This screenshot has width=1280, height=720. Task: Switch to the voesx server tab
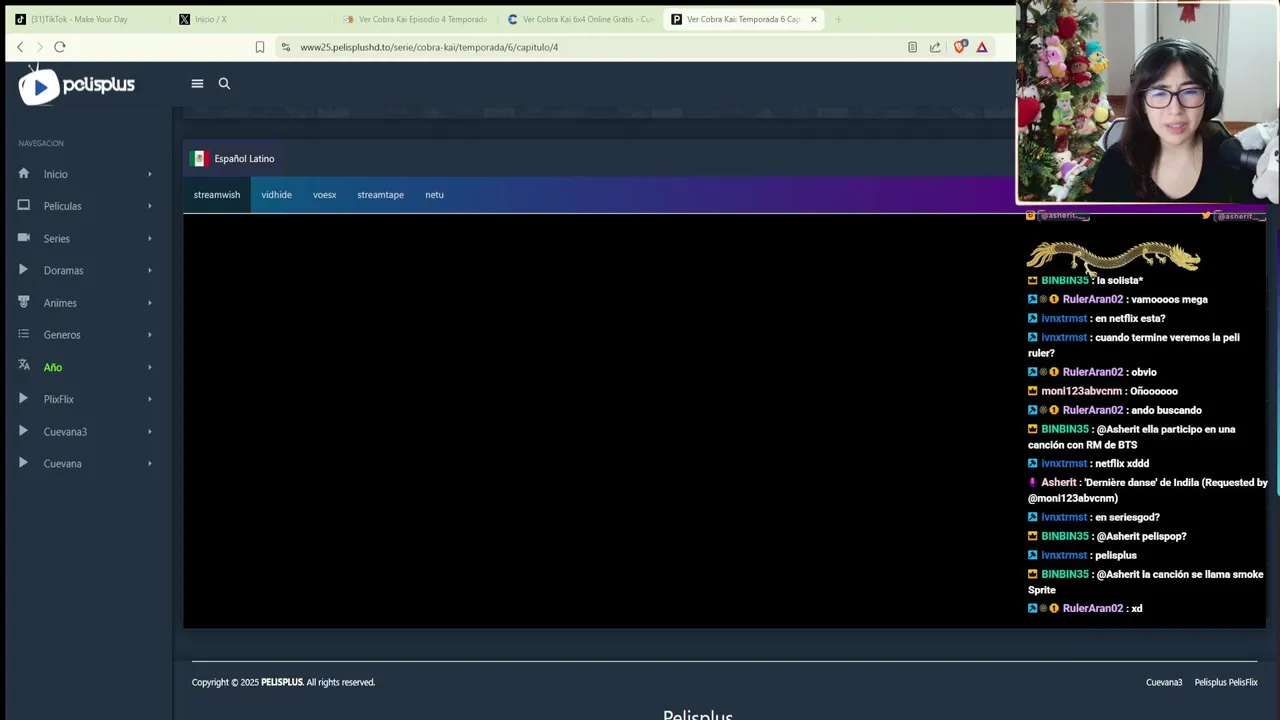324,195
